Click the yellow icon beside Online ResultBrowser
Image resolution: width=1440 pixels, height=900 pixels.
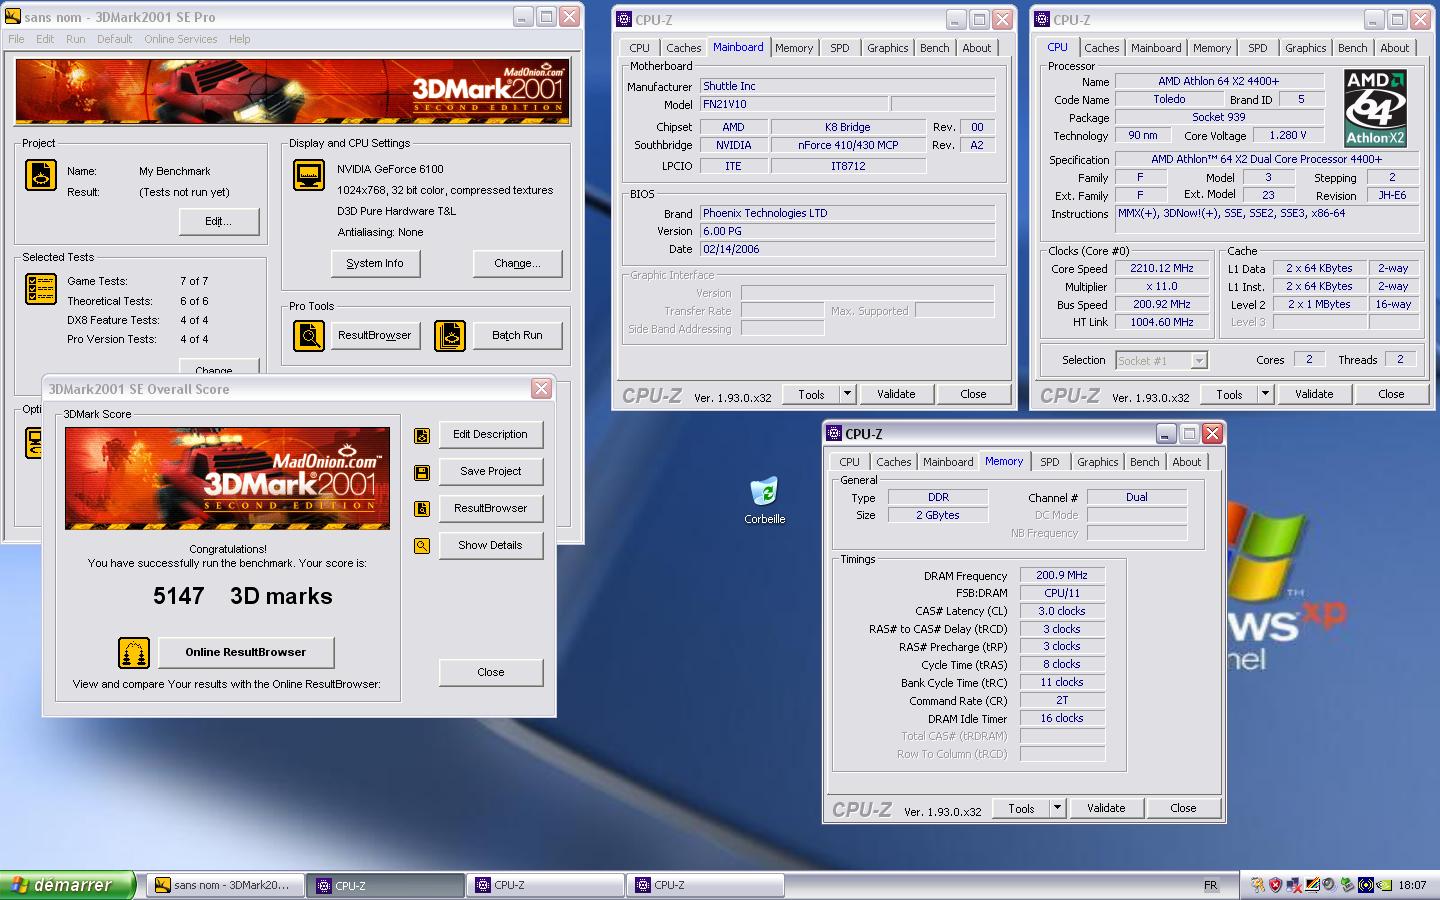[134, 653]
